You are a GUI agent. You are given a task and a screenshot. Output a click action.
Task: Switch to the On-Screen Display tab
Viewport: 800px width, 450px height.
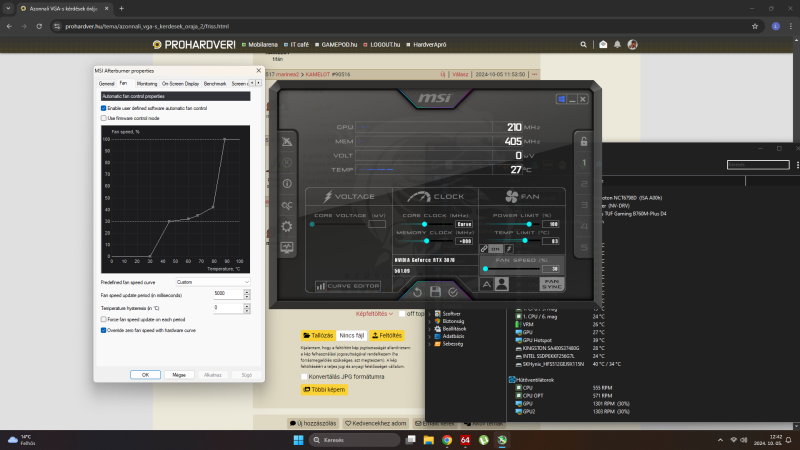point(180,84)
